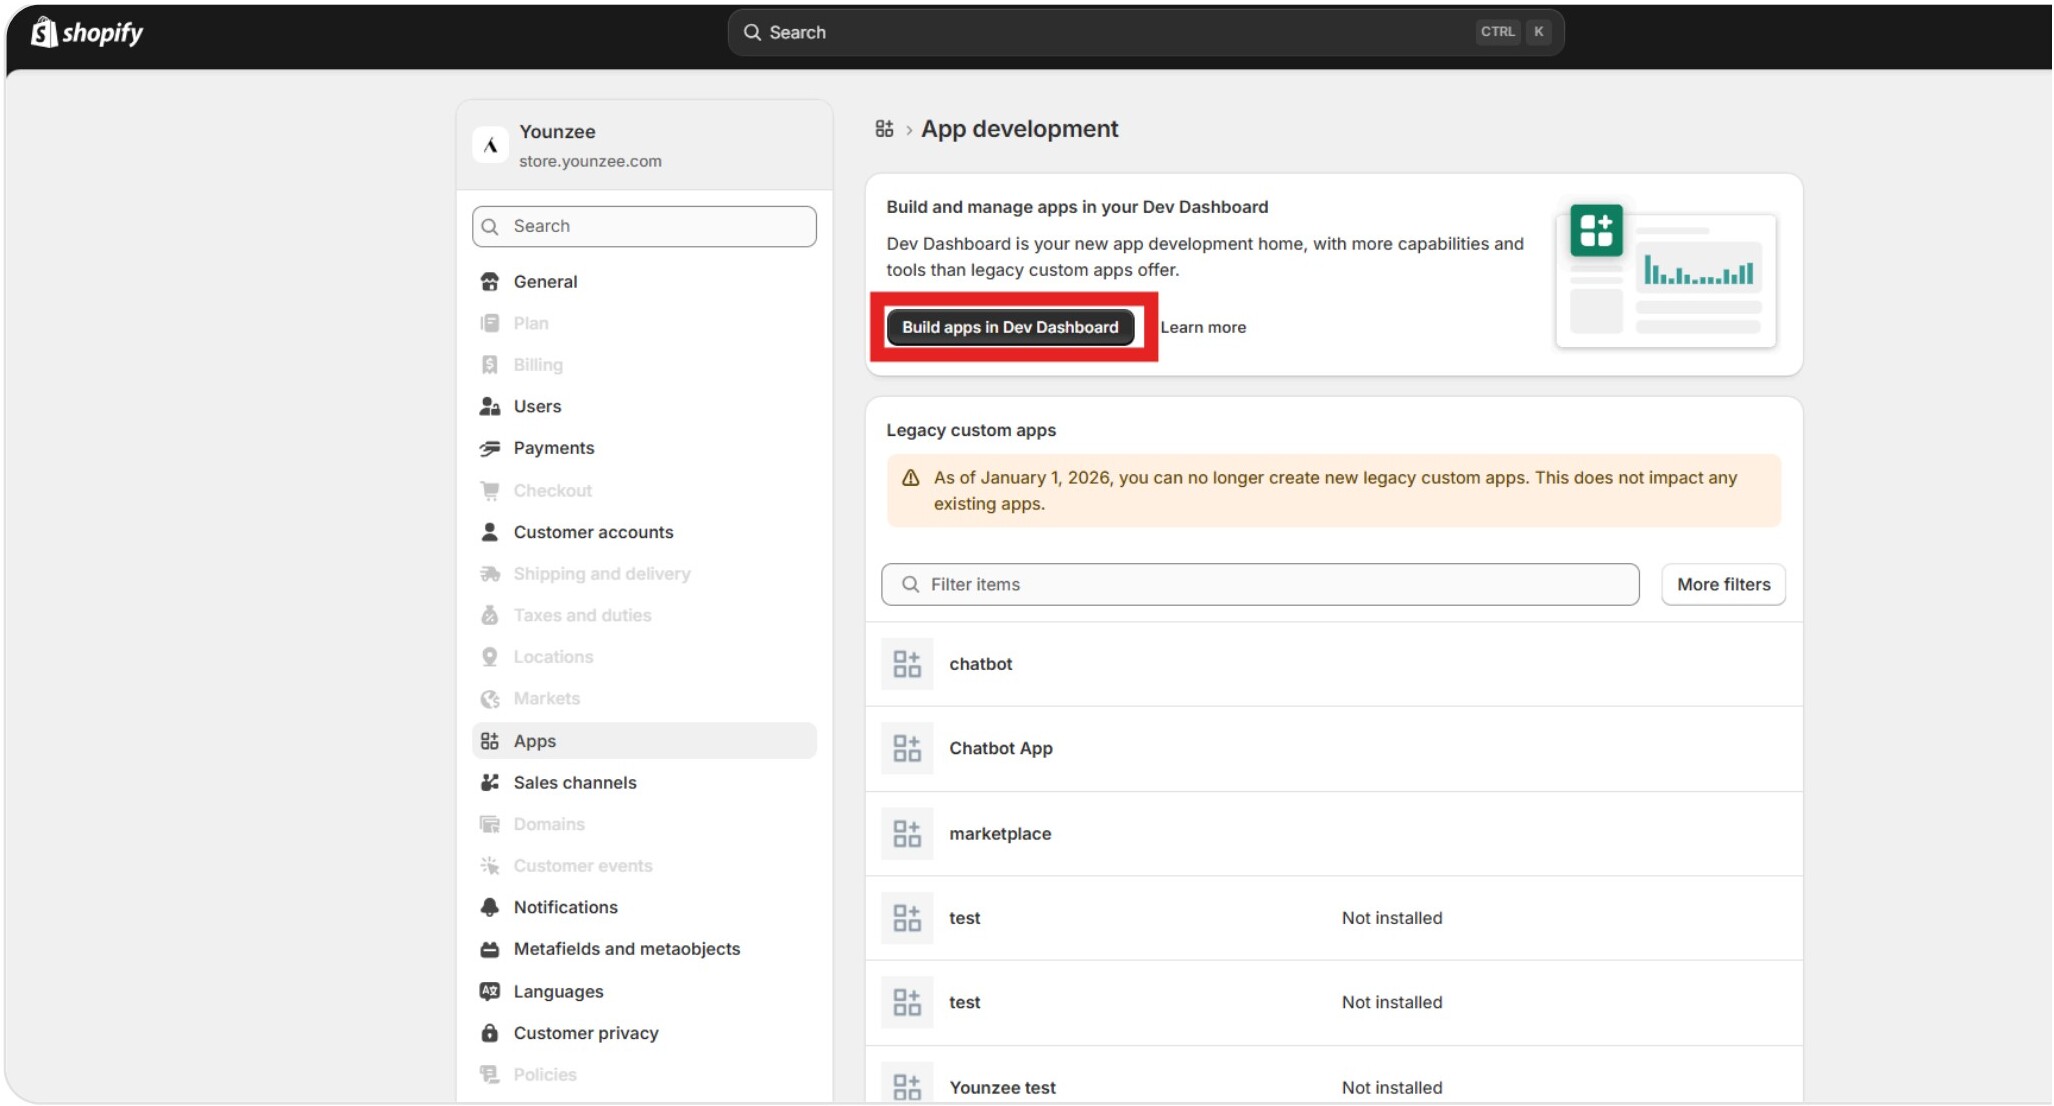
Task: Click the Younzee store avatar icon
Action: pos(490,146)
